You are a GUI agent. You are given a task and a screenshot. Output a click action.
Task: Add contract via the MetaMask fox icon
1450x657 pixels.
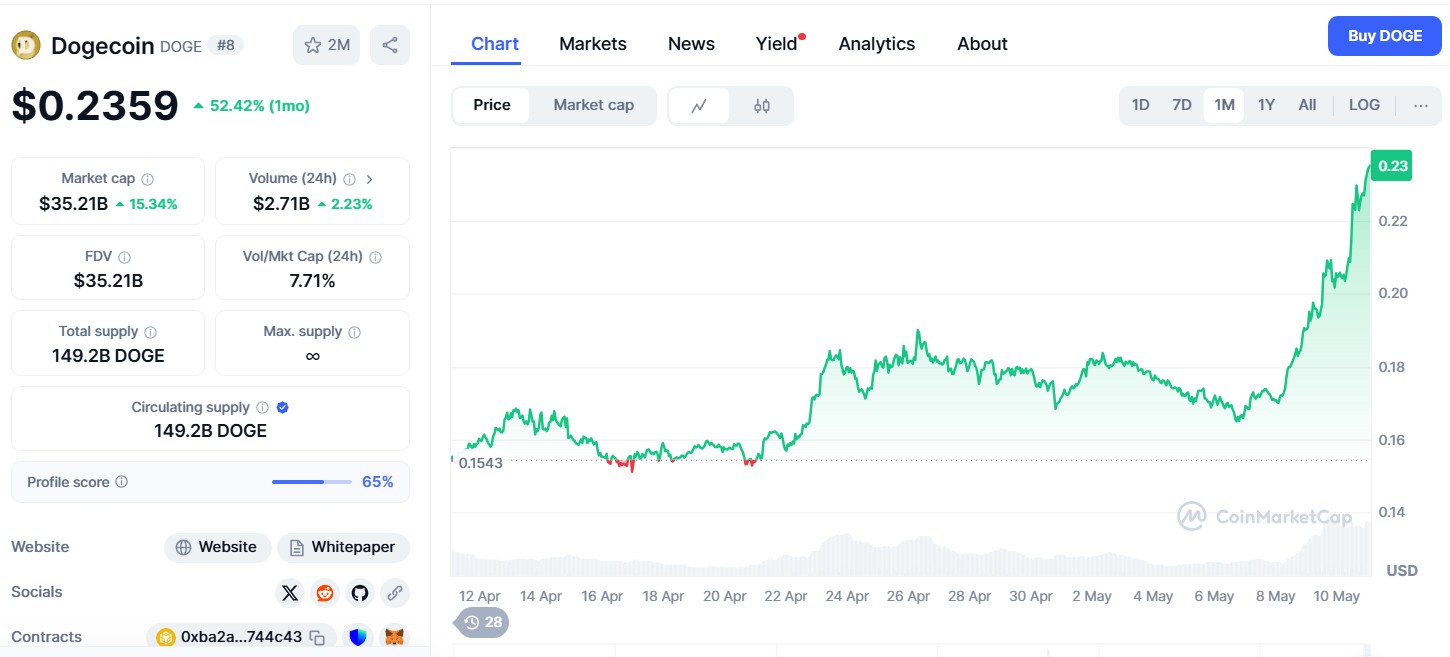pos(394,636)
